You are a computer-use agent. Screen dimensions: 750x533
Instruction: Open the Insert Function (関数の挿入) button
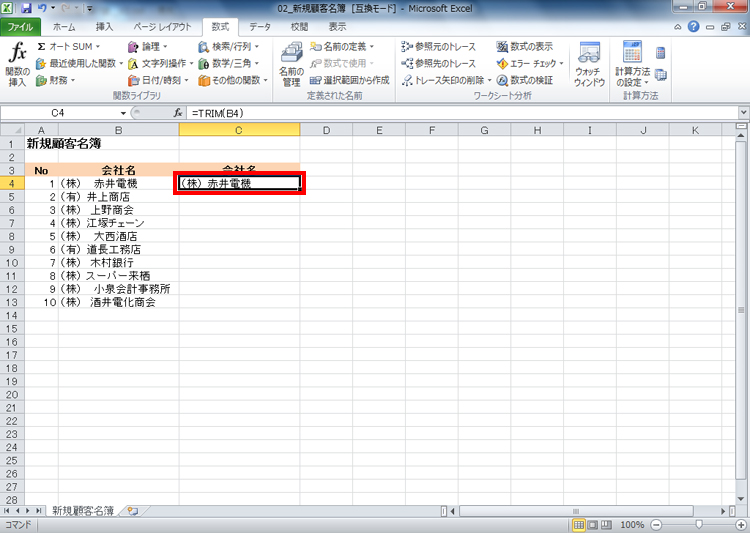pyautogui.click(x=17, y=65)
